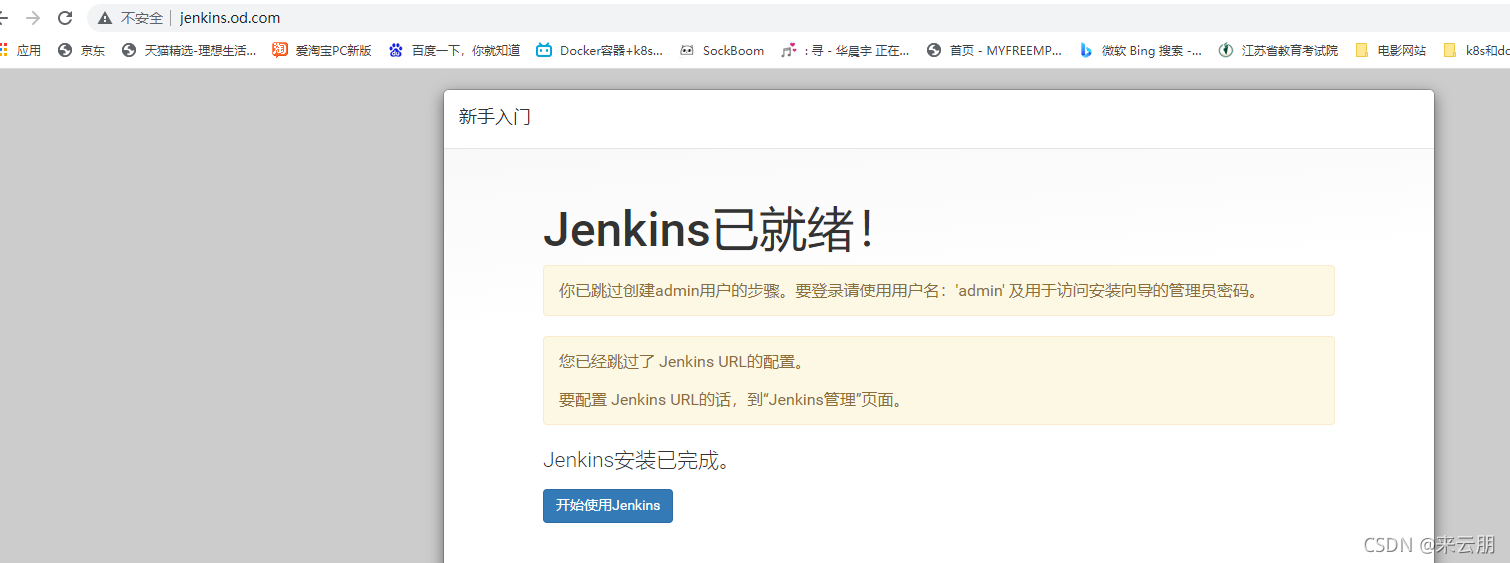Click the browser forward arrow

(33, 18)
